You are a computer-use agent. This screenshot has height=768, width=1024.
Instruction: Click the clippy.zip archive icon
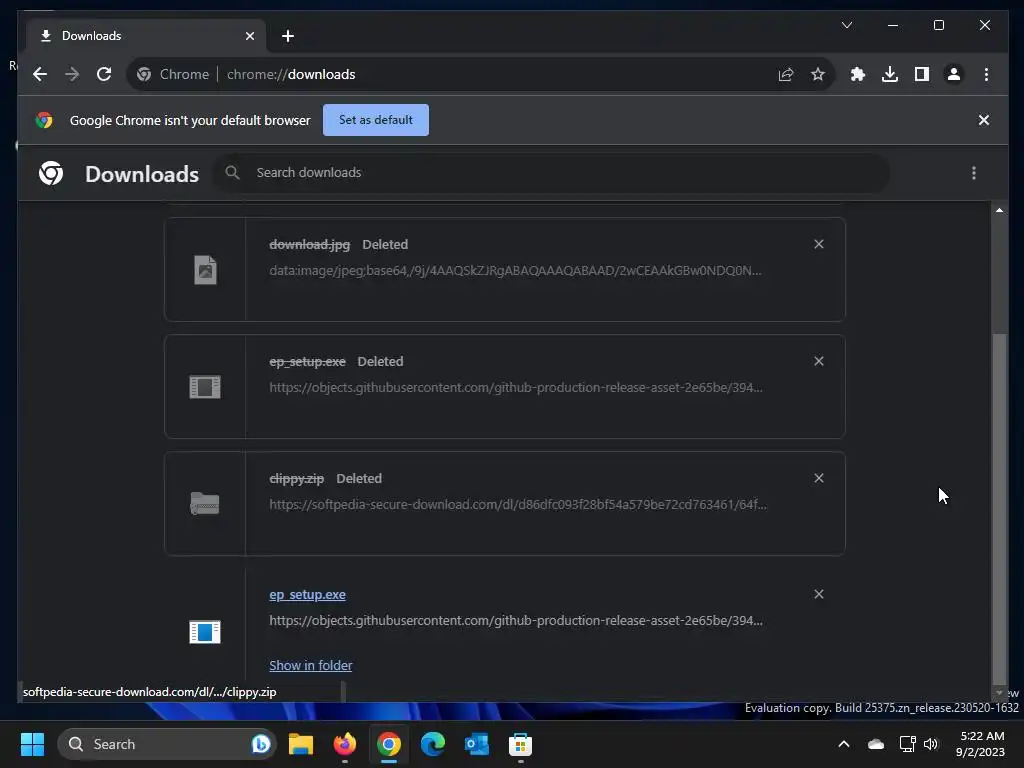205,504
